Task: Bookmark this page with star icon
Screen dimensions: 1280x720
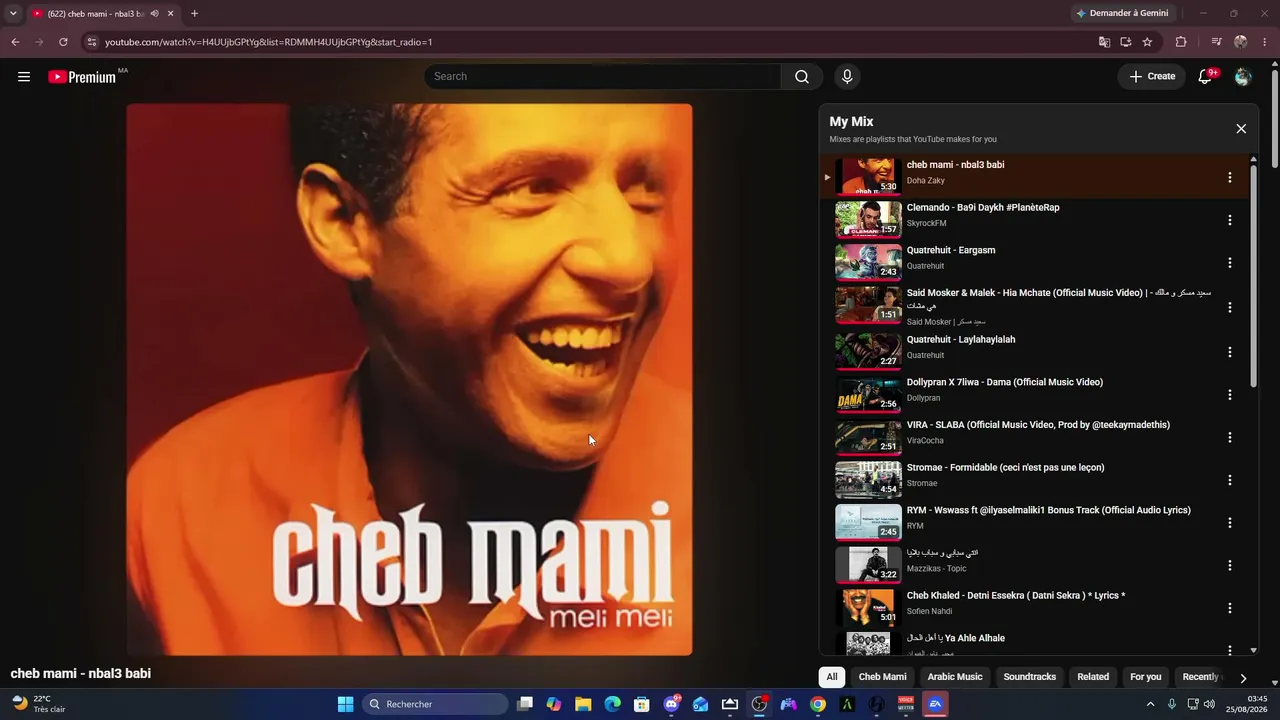Action: pyautogui.click(x=1147, y=42)
